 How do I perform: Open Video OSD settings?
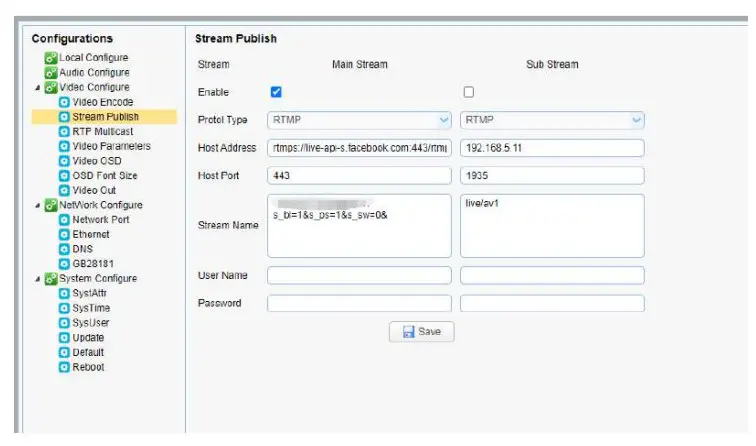(97, 161)
